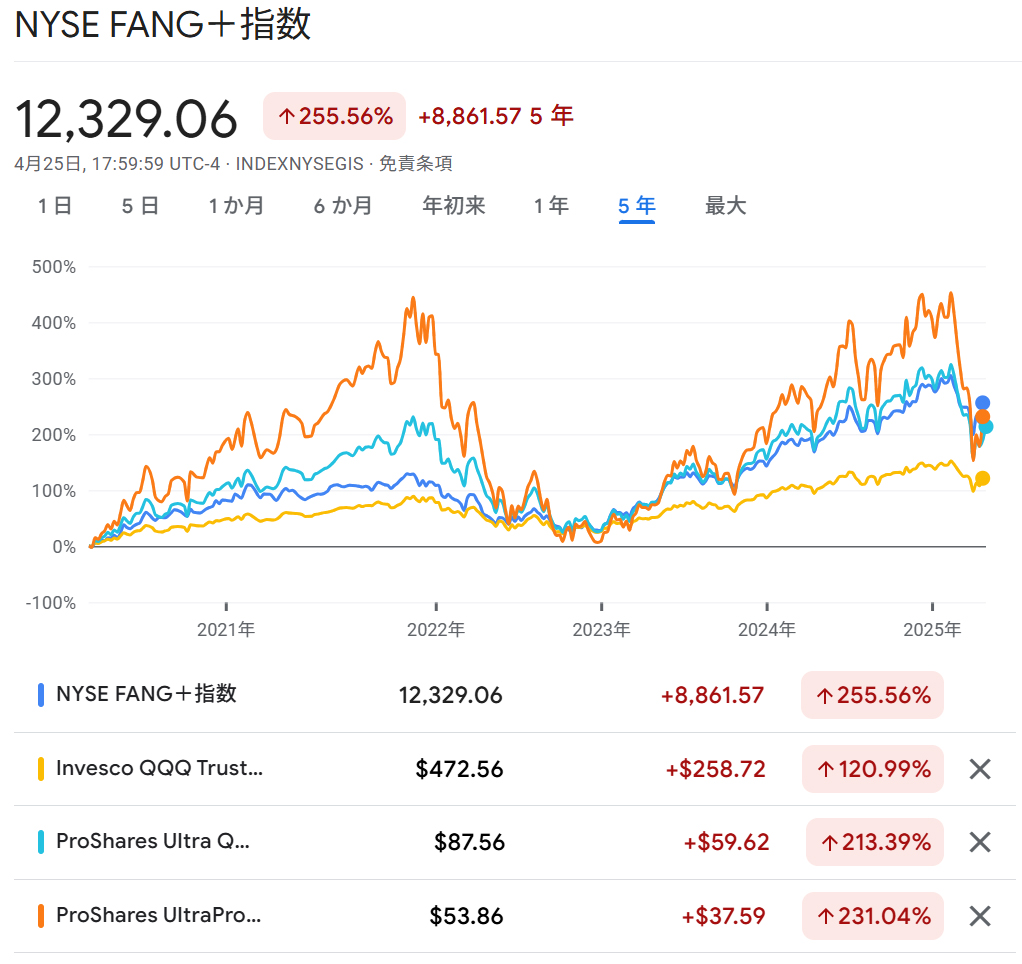Show the 年初来 year-to-date range
Image resolution: width=1022 pixels, height=964 pixels.
pyautogui.click(x=454, y=206)
